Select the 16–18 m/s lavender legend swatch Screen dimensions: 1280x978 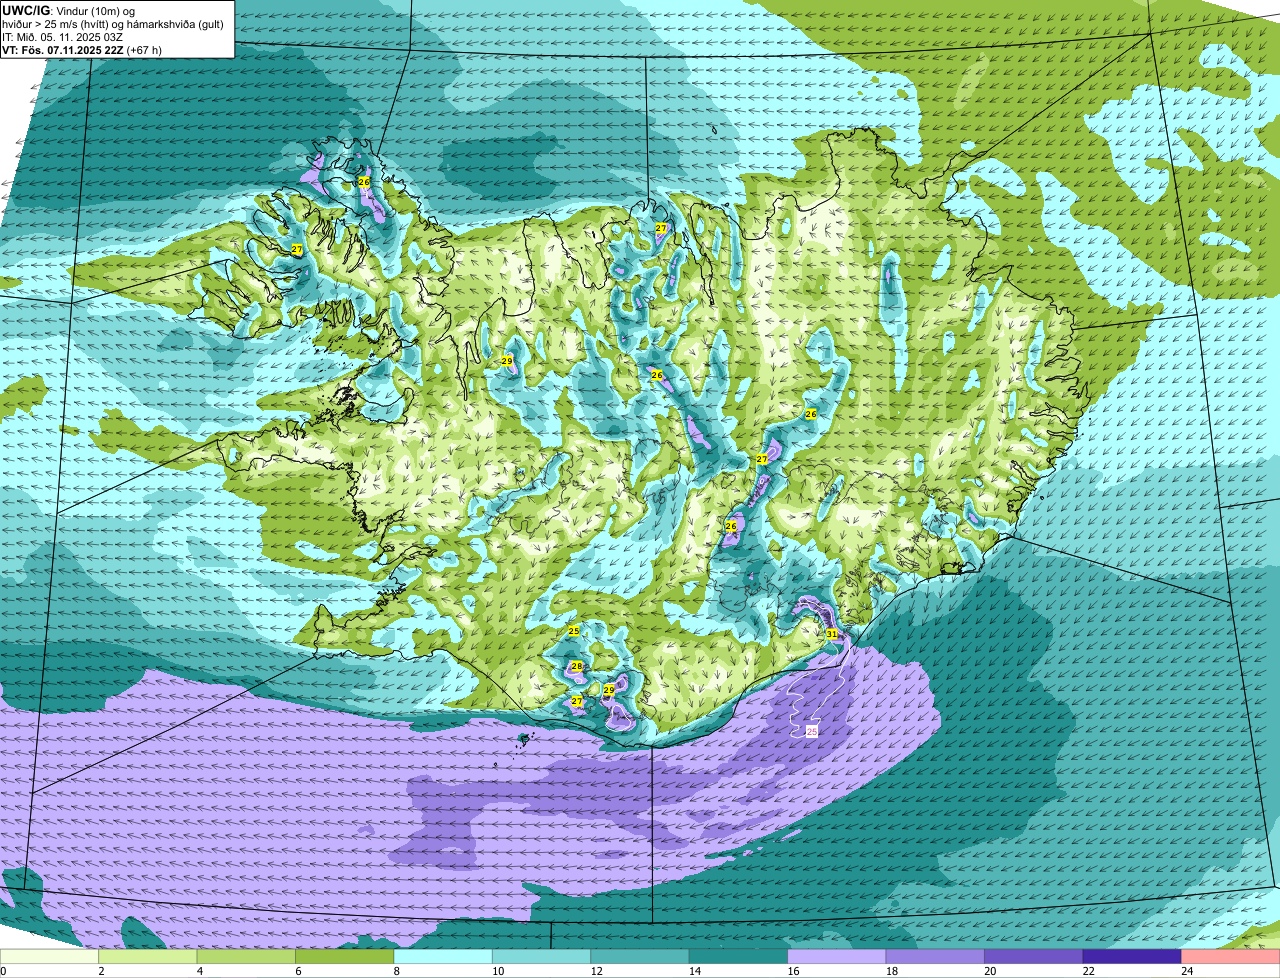pyautogui.click(x=837, y=956)
